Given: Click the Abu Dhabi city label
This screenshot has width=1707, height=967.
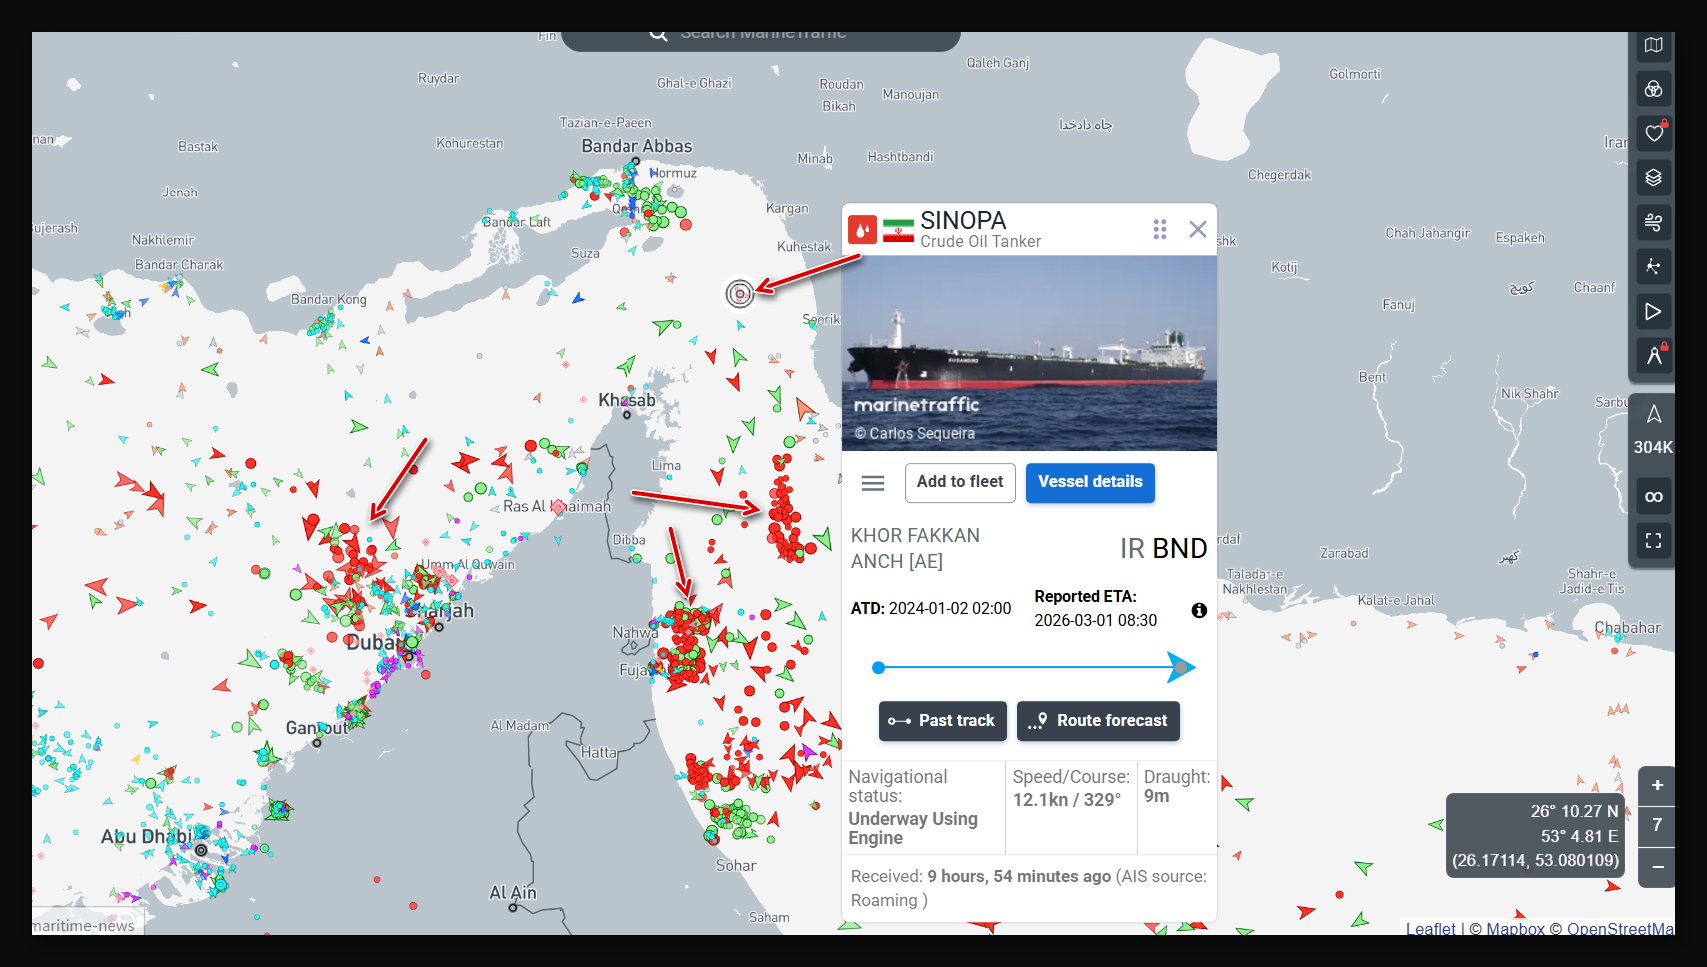Looking at the screenshot, I should pos(146,837).
